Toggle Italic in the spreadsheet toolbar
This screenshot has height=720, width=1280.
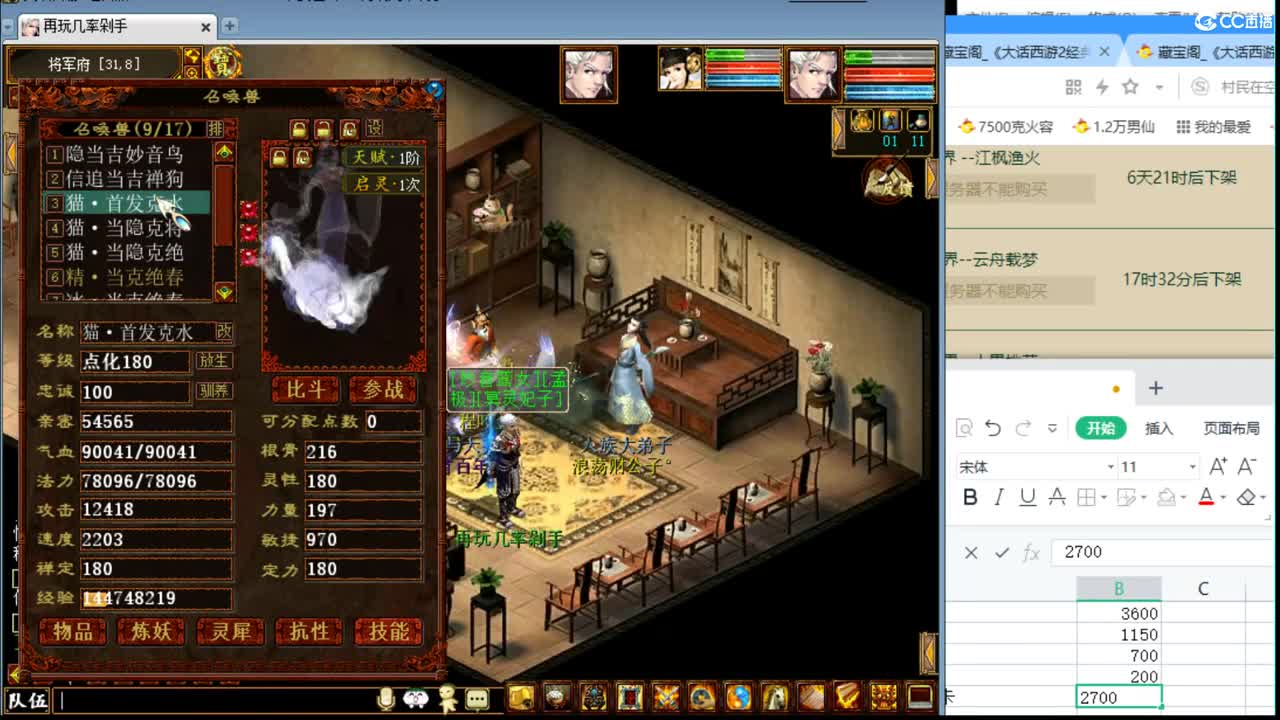coord(999,498)
